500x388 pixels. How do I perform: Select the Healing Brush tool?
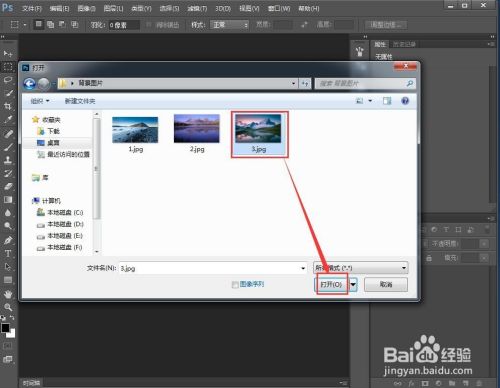[8, 134]
